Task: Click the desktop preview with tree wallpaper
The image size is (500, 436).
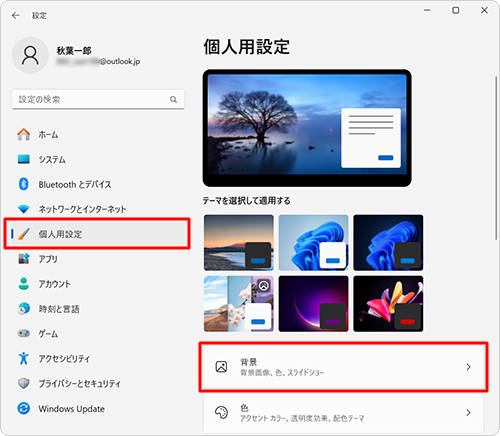Action: coord(307,128)
